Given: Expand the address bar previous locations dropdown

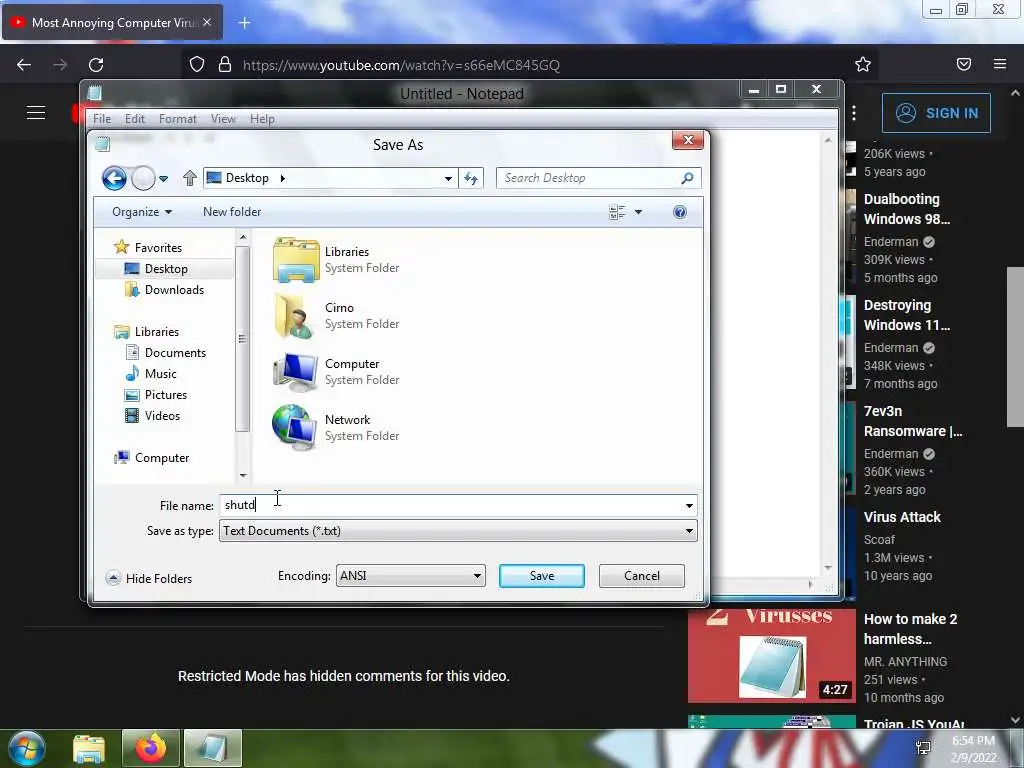Looking at the screenshot, I should (x=448, y=178).
